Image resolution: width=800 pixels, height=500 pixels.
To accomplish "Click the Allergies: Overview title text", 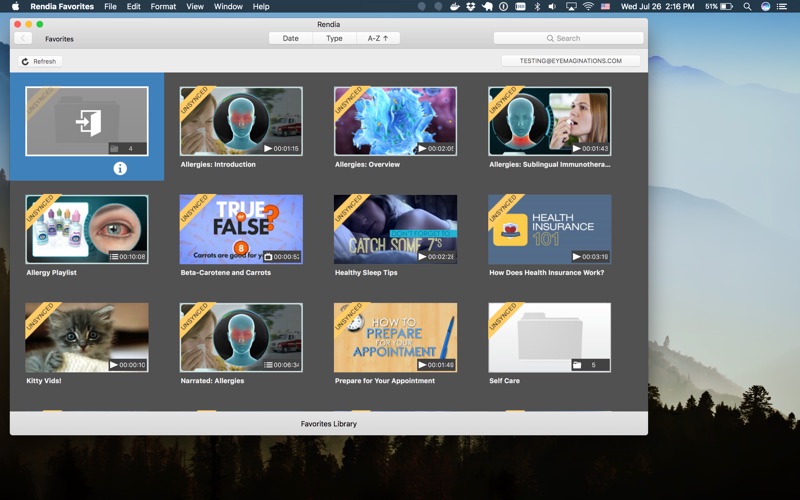I will [x=367, y=164].
